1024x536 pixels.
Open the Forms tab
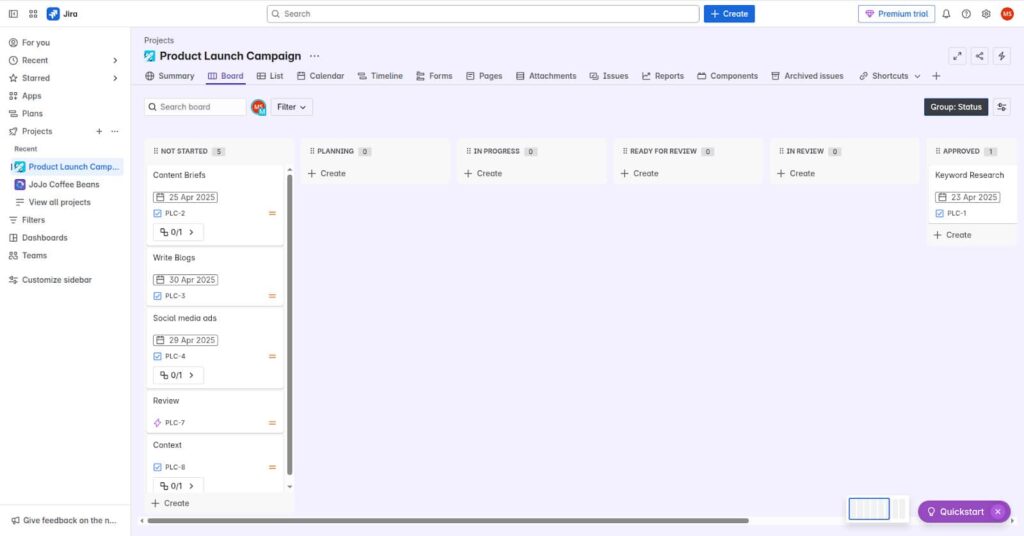[434, 76]
